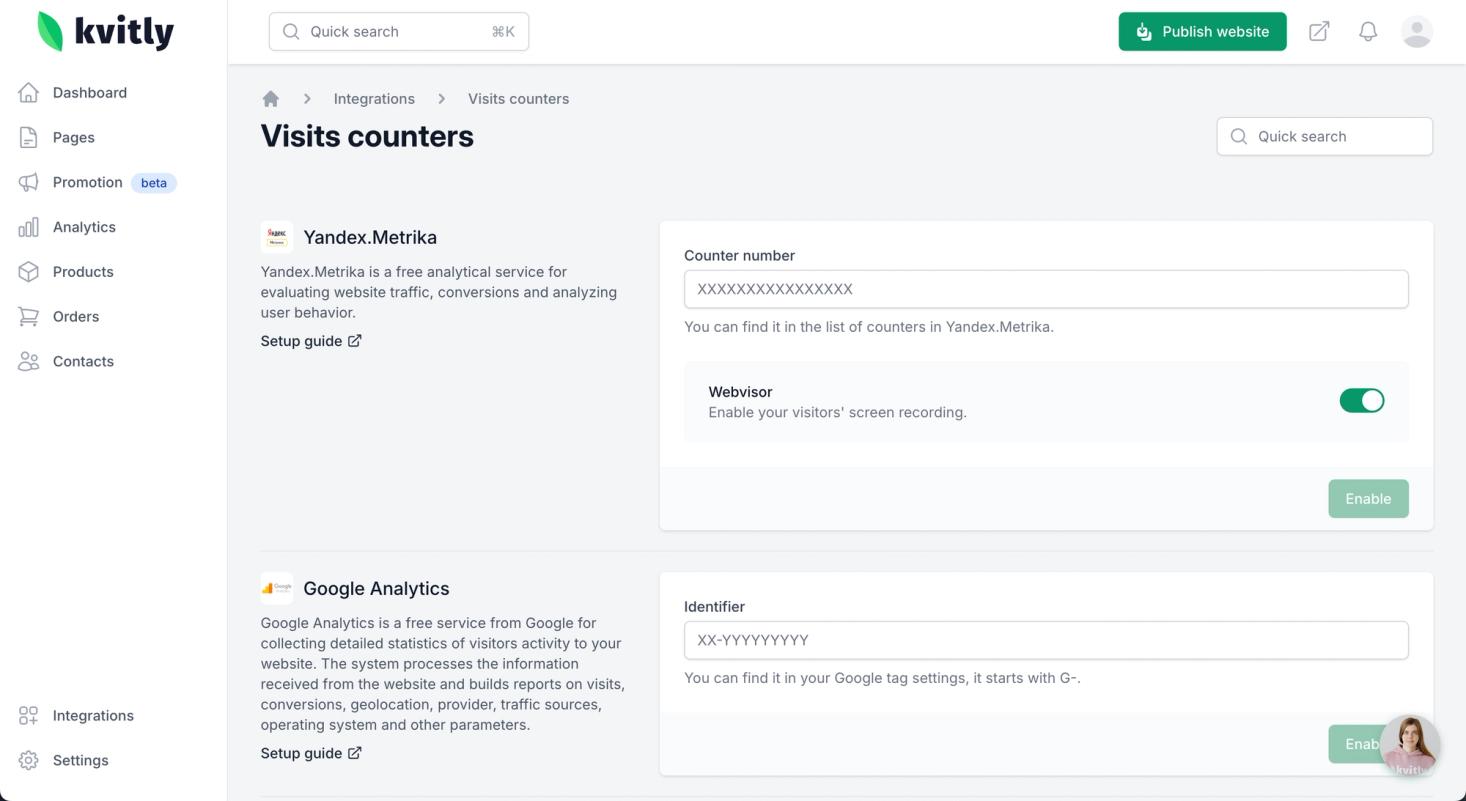The height and width of the screenshot is (801, 1466).
Task: Click the Visits counters breadcrumb
Action: click(519, 99)
